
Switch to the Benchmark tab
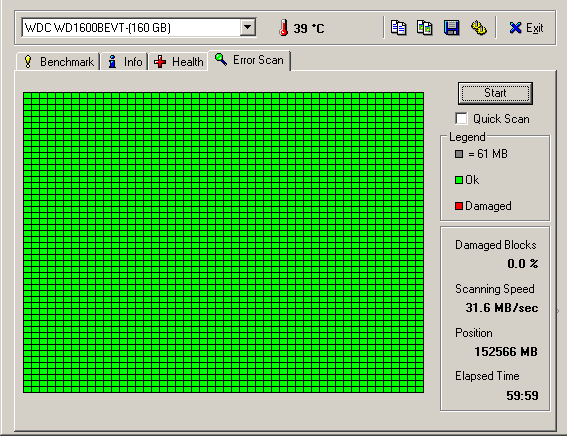(58, 62)
